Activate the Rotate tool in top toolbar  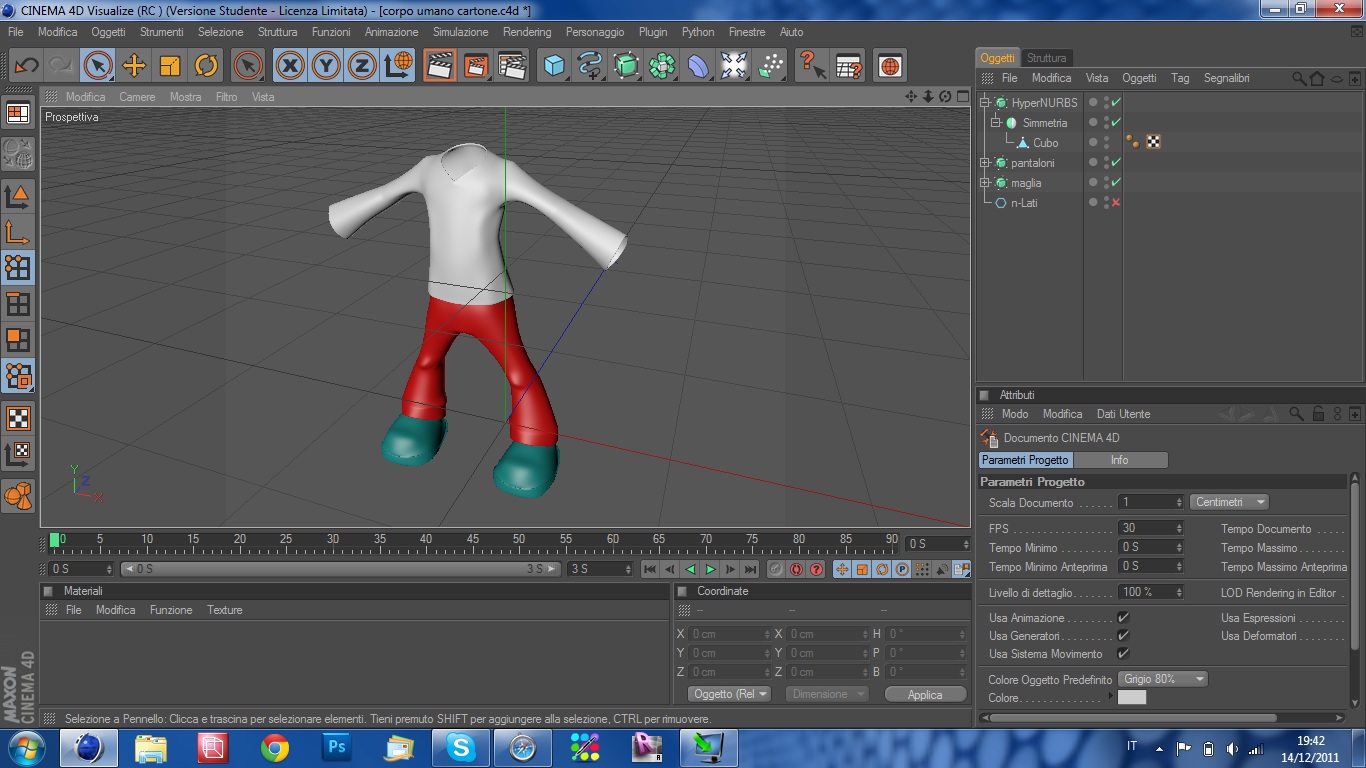206,66
